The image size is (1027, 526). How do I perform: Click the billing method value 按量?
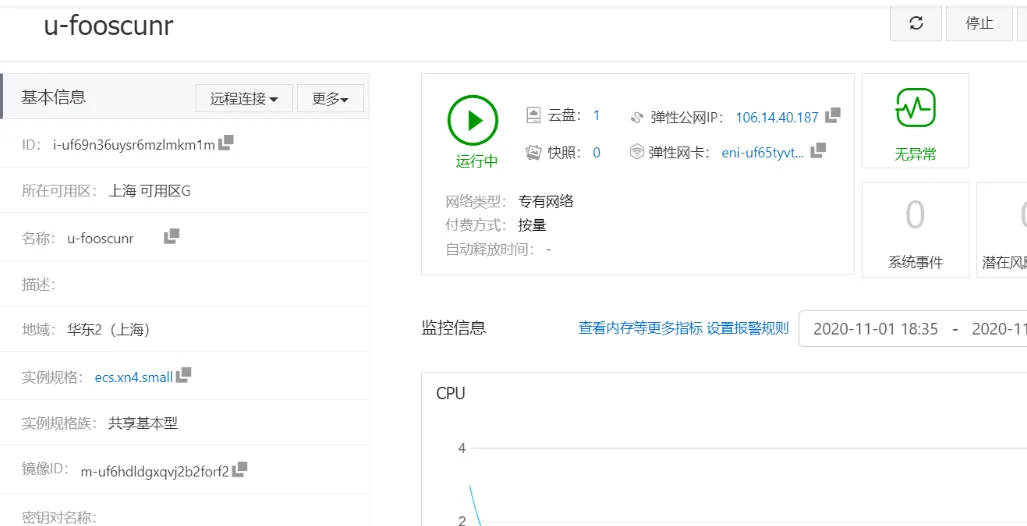click(x=532, y=225)
